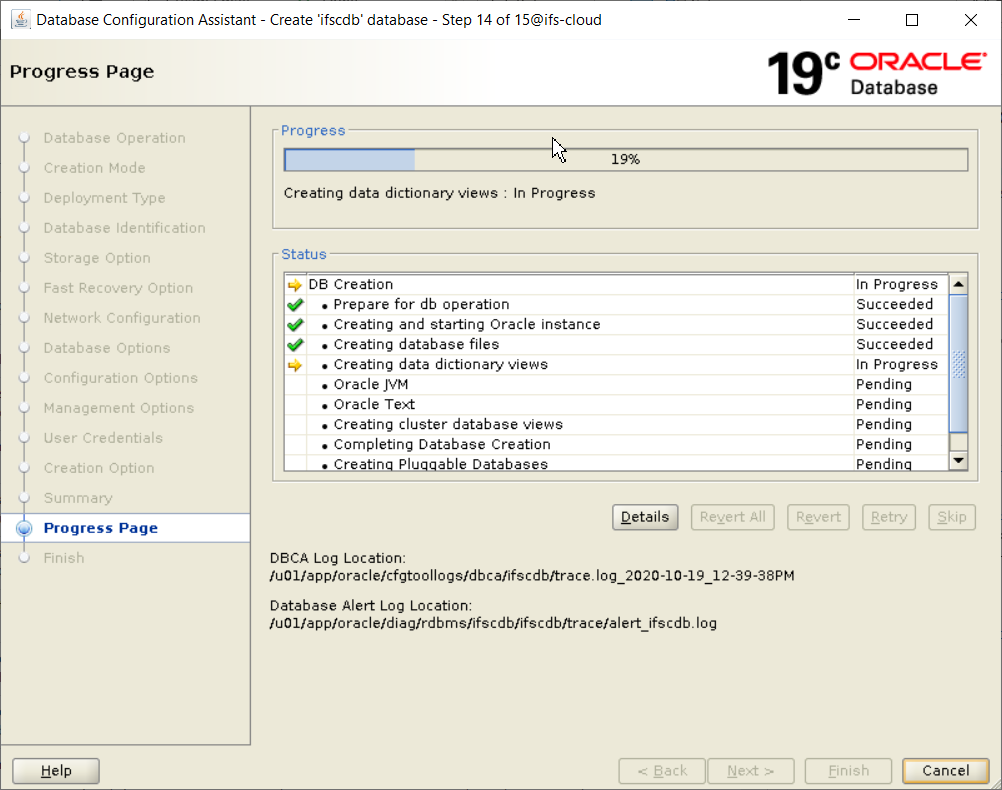Image resolution: width=1002 pixels, height=790 pixels.
Task: Minimize the Database Configuration Assistant window
Action: point(854,20)
